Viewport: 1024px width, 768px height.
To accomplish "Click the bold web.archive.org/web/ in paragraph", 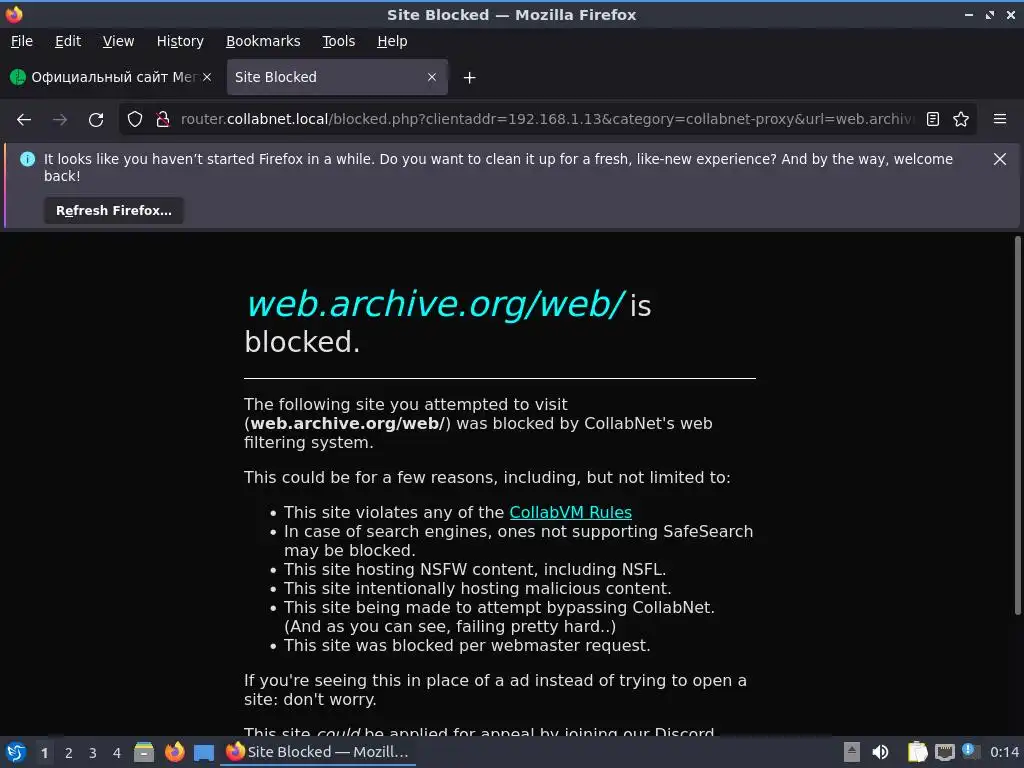I will pos(347,424).
